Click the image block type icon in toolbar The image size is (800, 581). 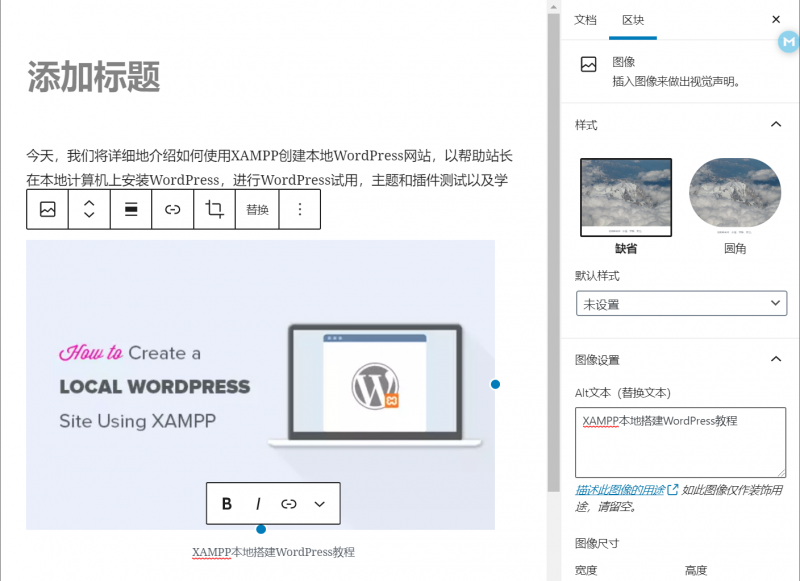coord(47,210)
